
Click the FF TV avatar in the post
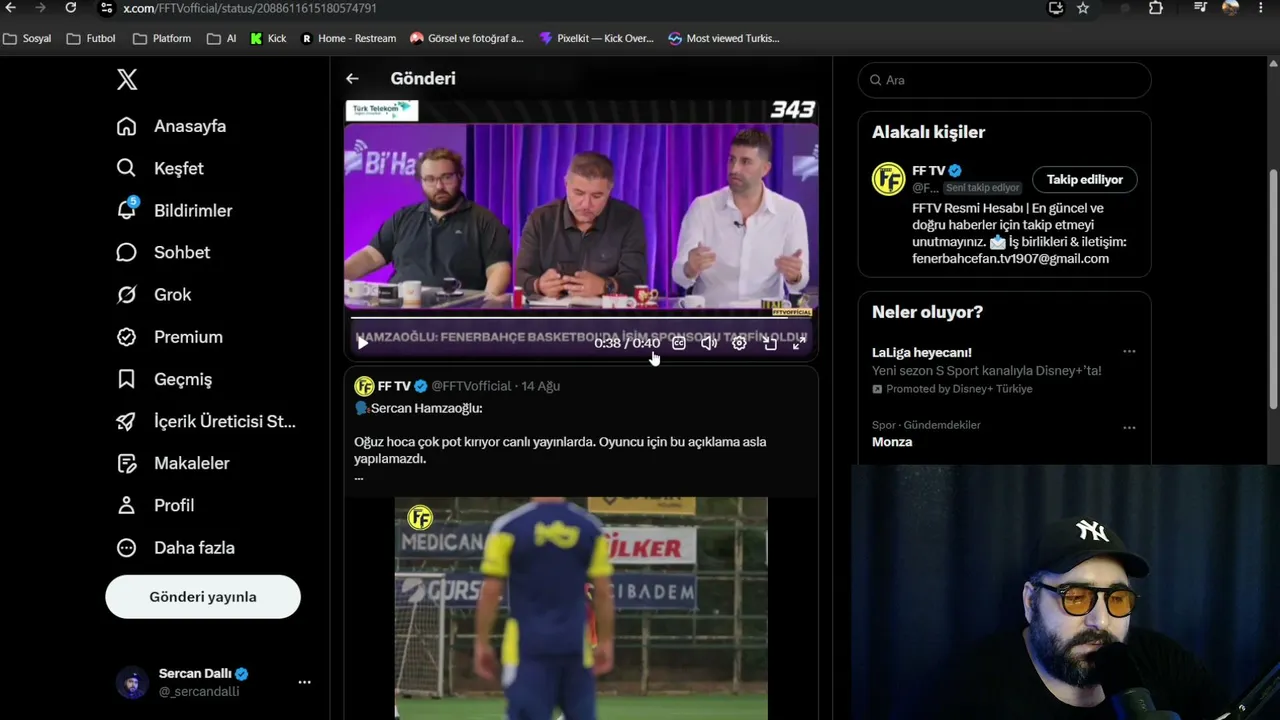pyautogui.click(x=364, y=386)
